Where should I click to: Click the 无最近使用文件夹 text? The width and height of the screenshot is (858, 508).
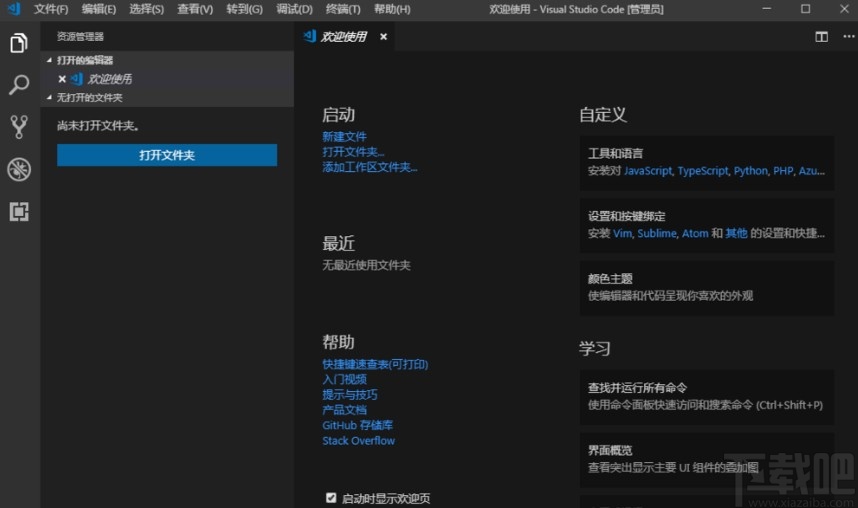click(x=366, y=265)
